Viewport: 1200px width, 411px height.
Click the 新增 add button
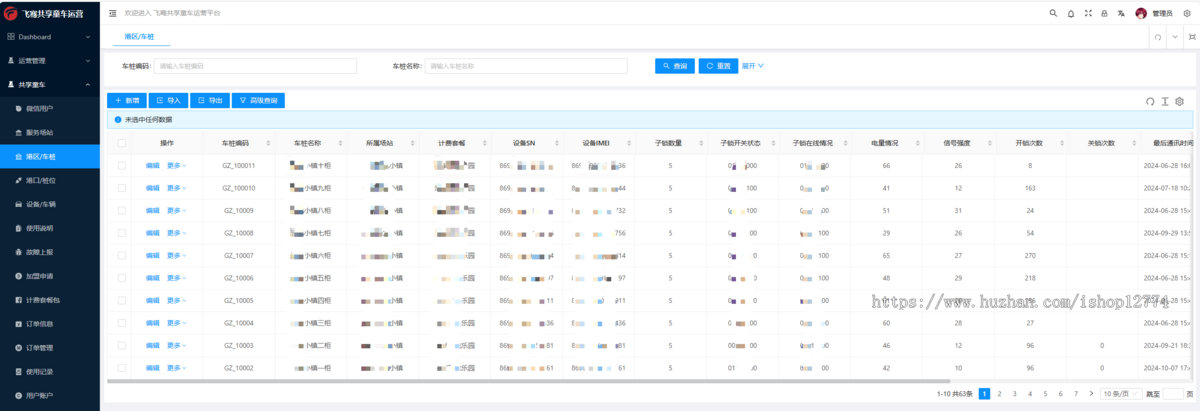[126, 101]
